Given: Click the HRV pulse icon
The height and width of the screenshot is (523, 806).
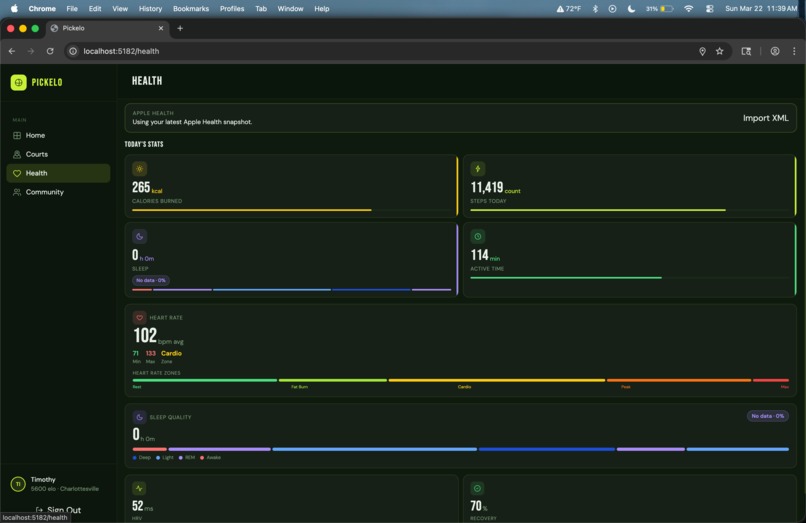Looking at the screenshot, I should (139, 489).
